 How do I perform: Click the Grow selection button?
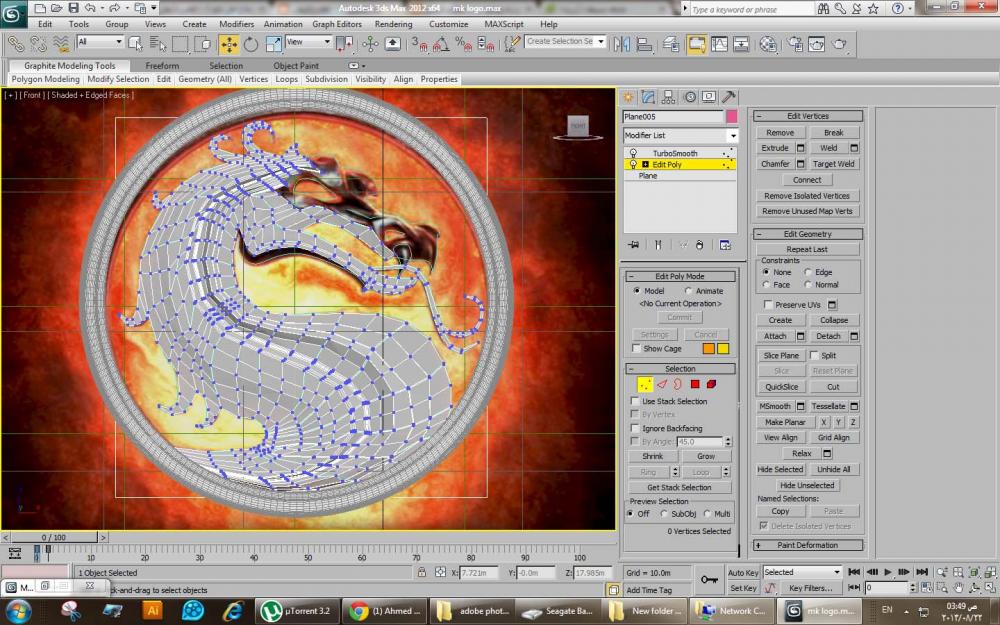click(x=705, y=457)
